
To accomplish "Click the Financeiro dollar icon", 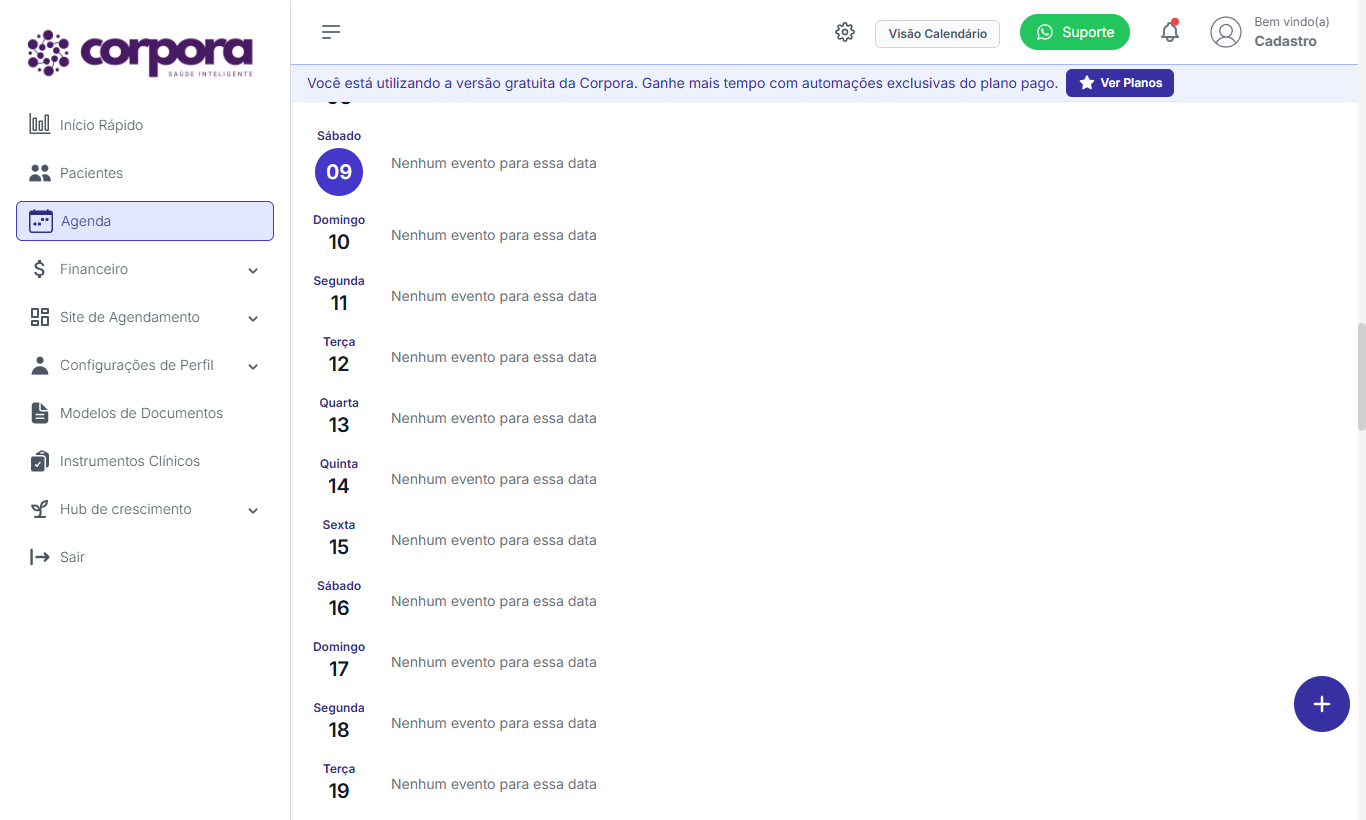I will click(40, 269).
